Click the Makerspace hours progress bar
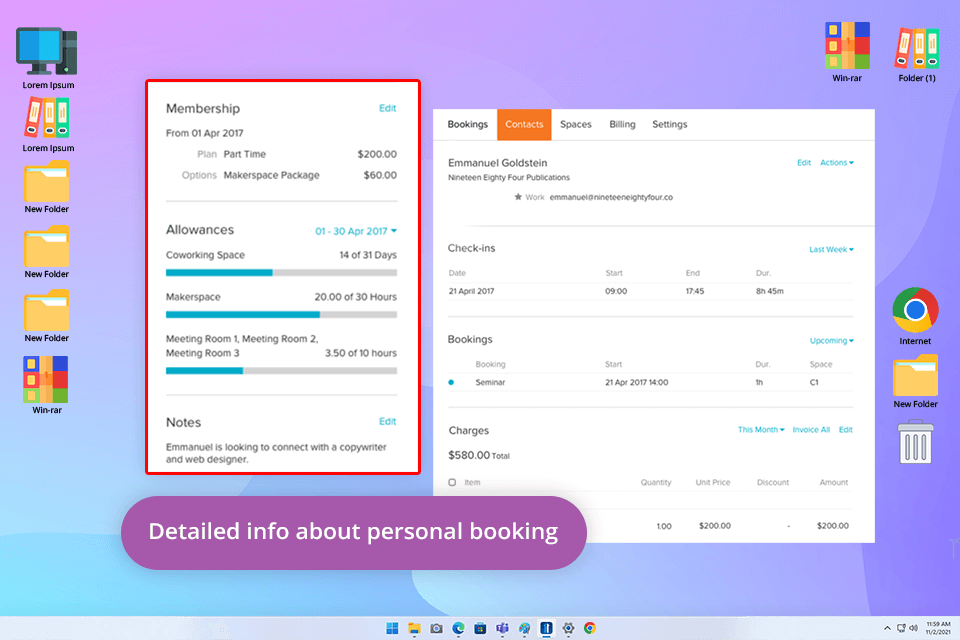This screenshot has height=640, width=960. coord(282,314)
